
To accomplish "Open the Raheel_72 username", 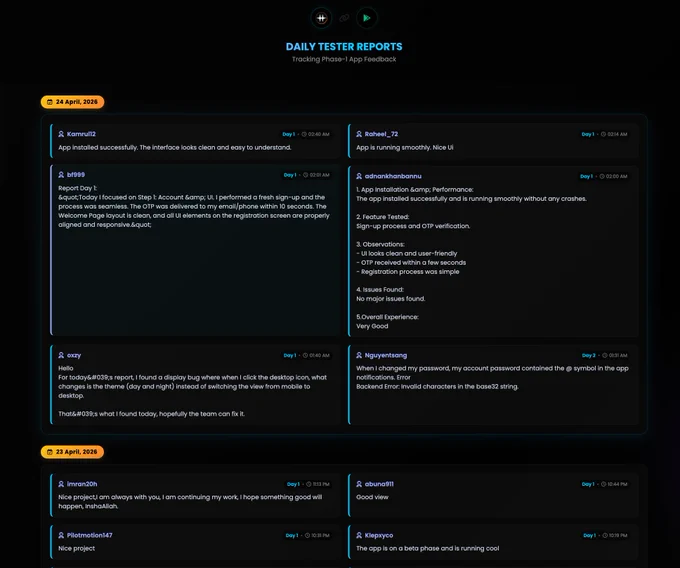I will click(381, 134).
